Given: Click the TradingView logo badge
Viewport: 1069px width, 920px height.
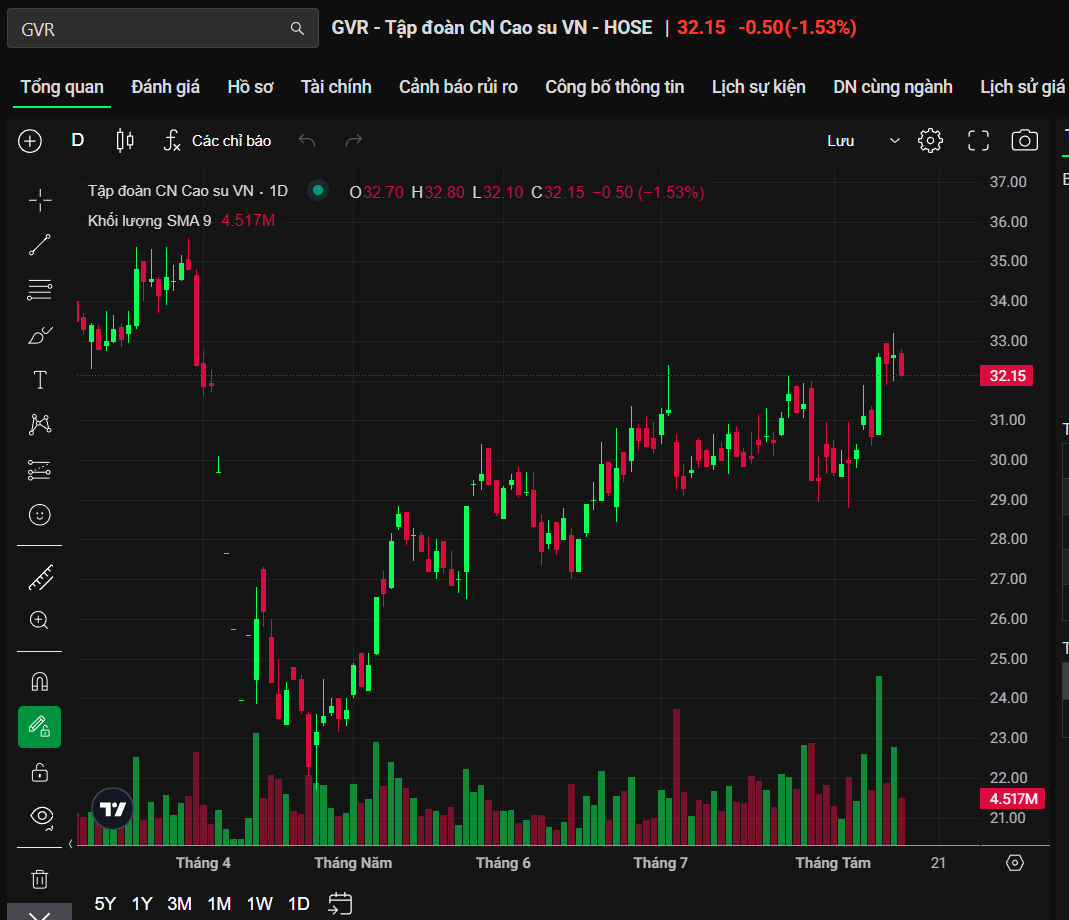Looking at the screenshot, I should coord(112,809).
